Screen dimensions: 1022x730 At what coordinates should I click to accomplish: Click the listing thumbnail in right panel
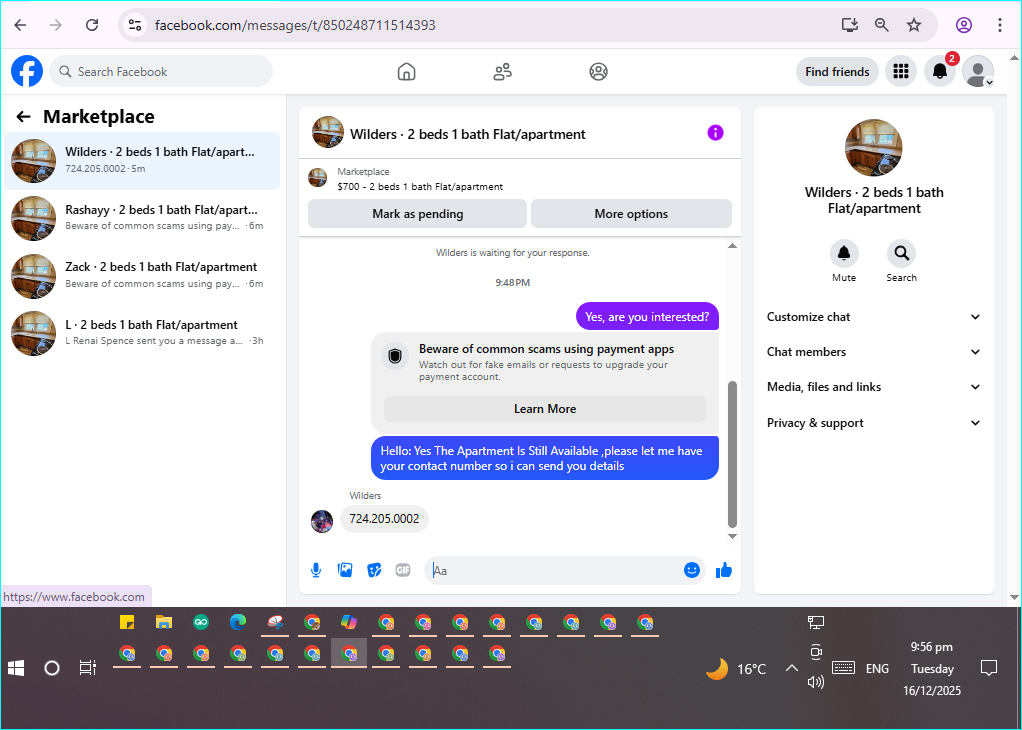click(x=873, y=148)
